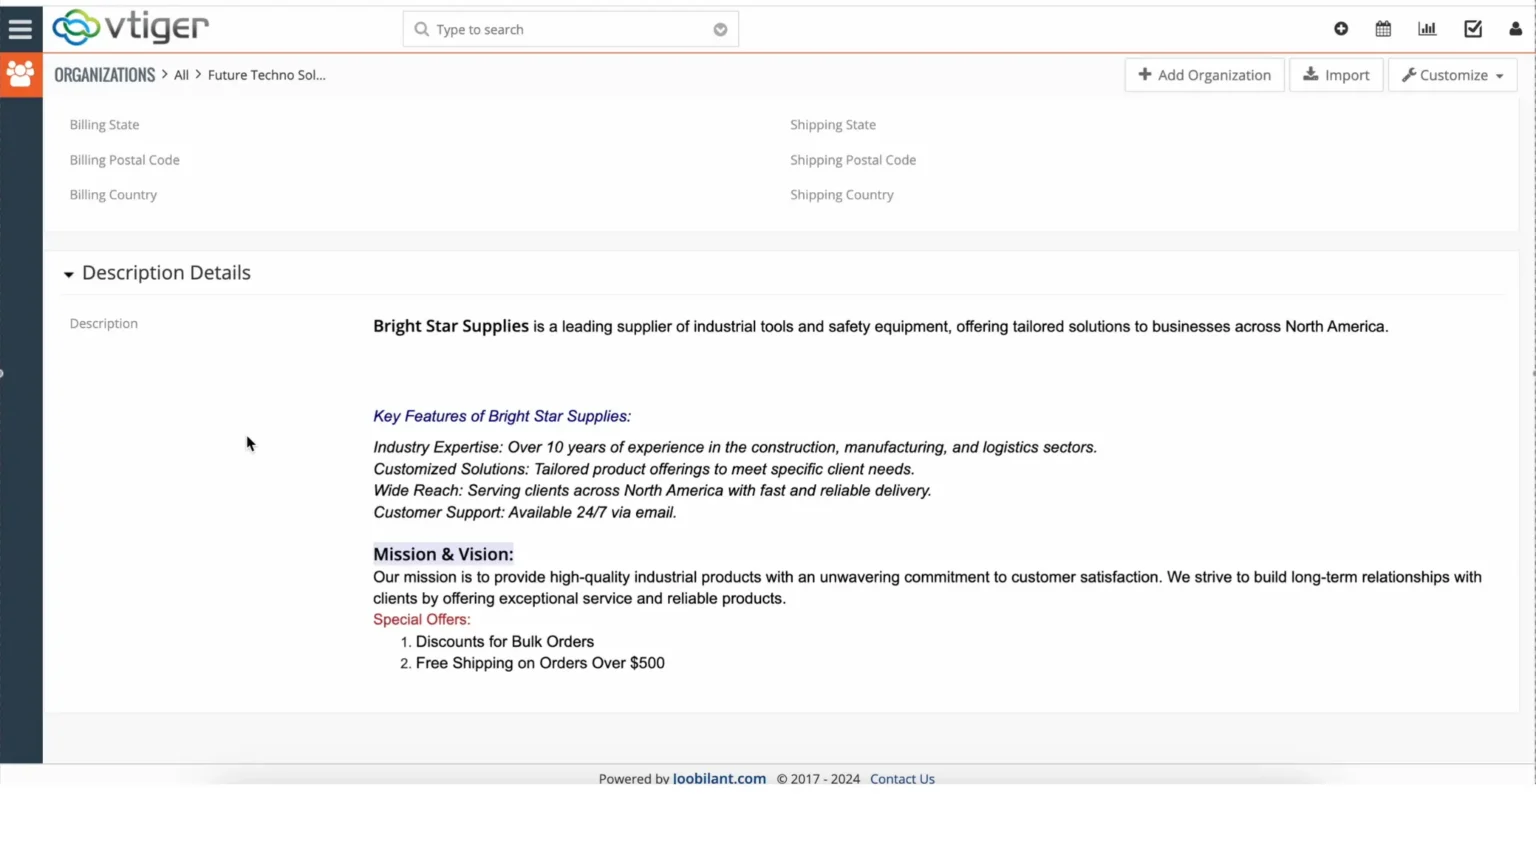The height and width of the screenshot is (848, 1536).
Task: Open the user profile icon
Action: tap(1516, 29)
